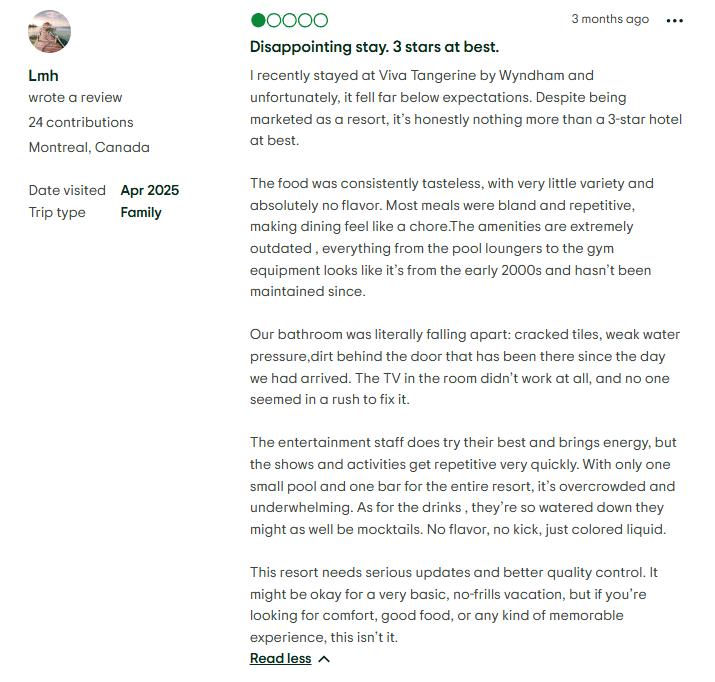Click the last empty rating bubble

(320, 20)
